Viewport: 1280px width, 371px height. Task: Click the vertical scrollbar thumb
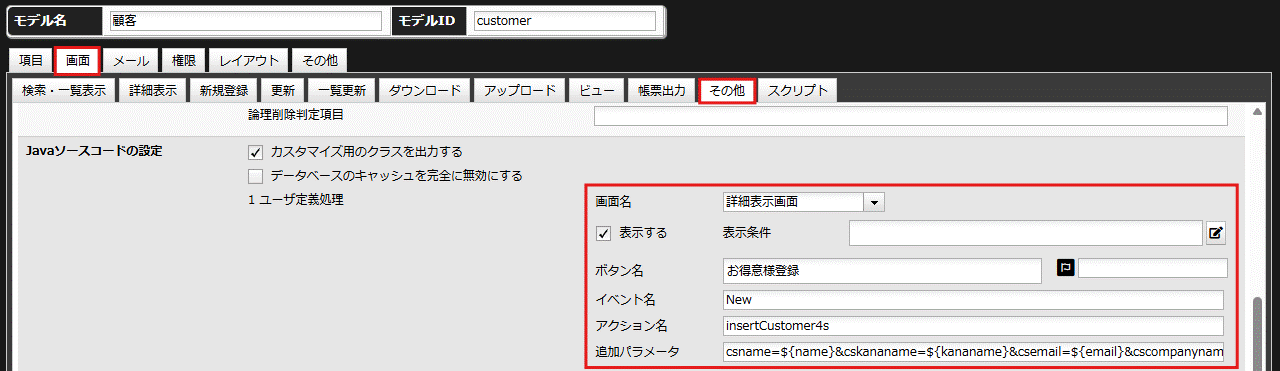tap(1258, 333)
